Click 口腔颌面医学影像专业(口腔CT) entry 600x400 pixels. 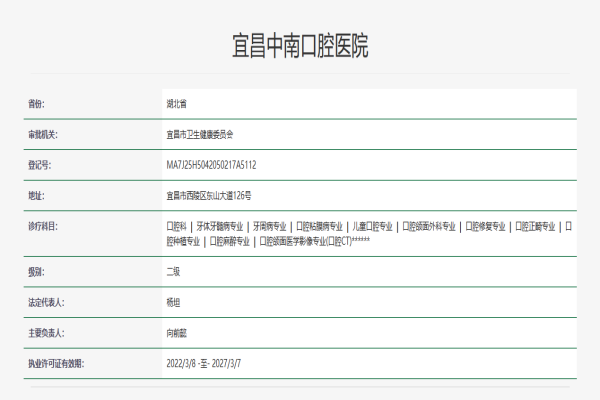(x=305, y=242)
